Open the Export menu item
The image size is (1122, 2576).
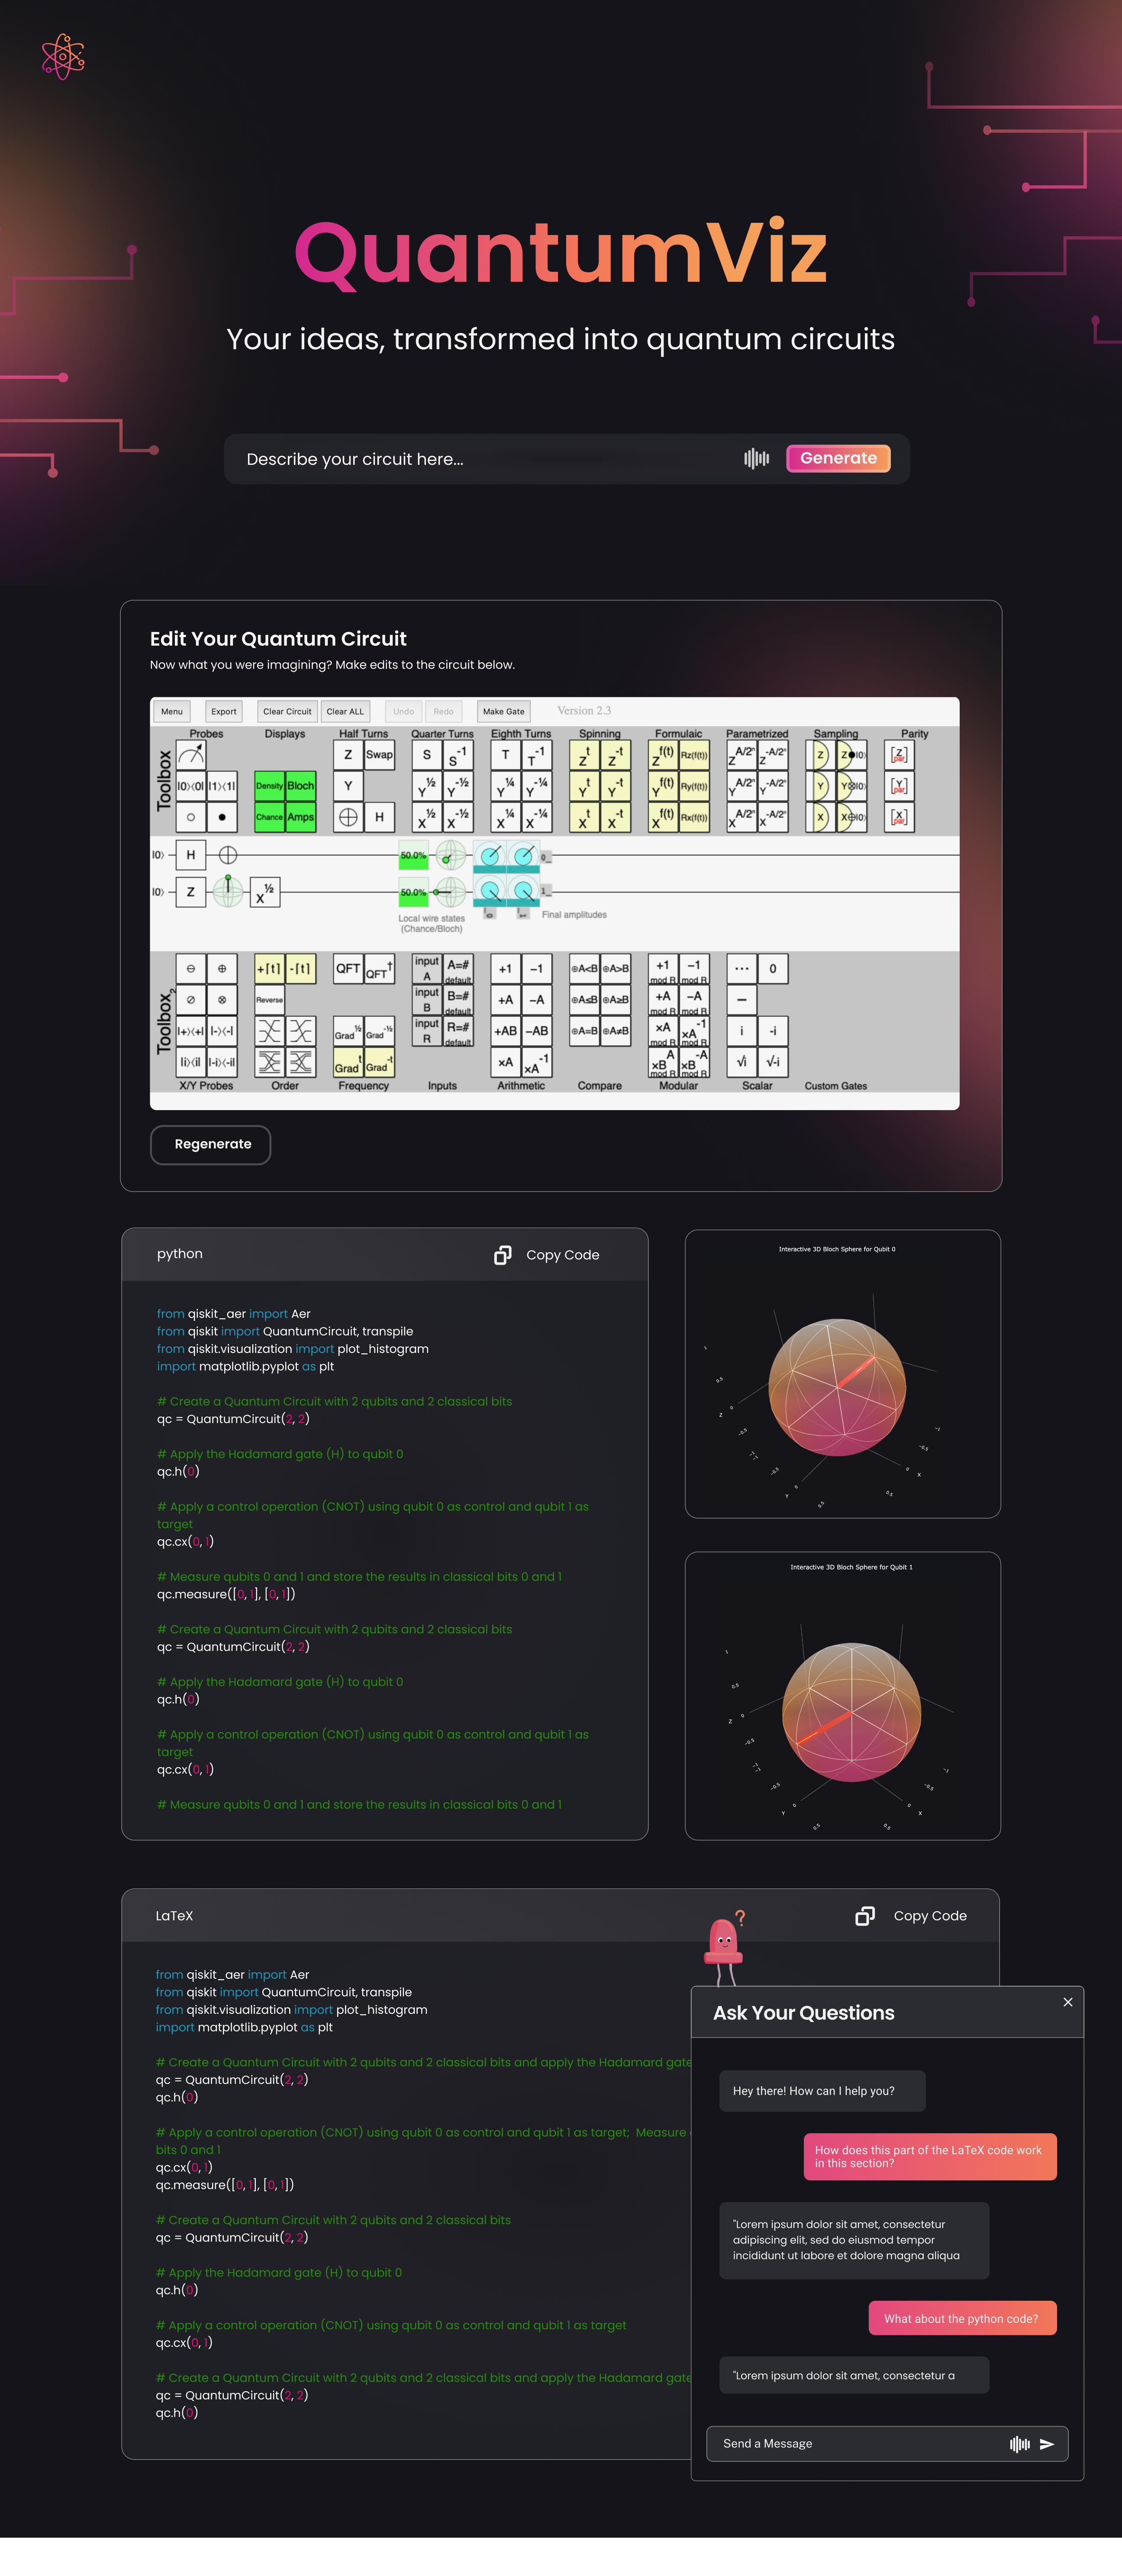[x=224, y=711]
